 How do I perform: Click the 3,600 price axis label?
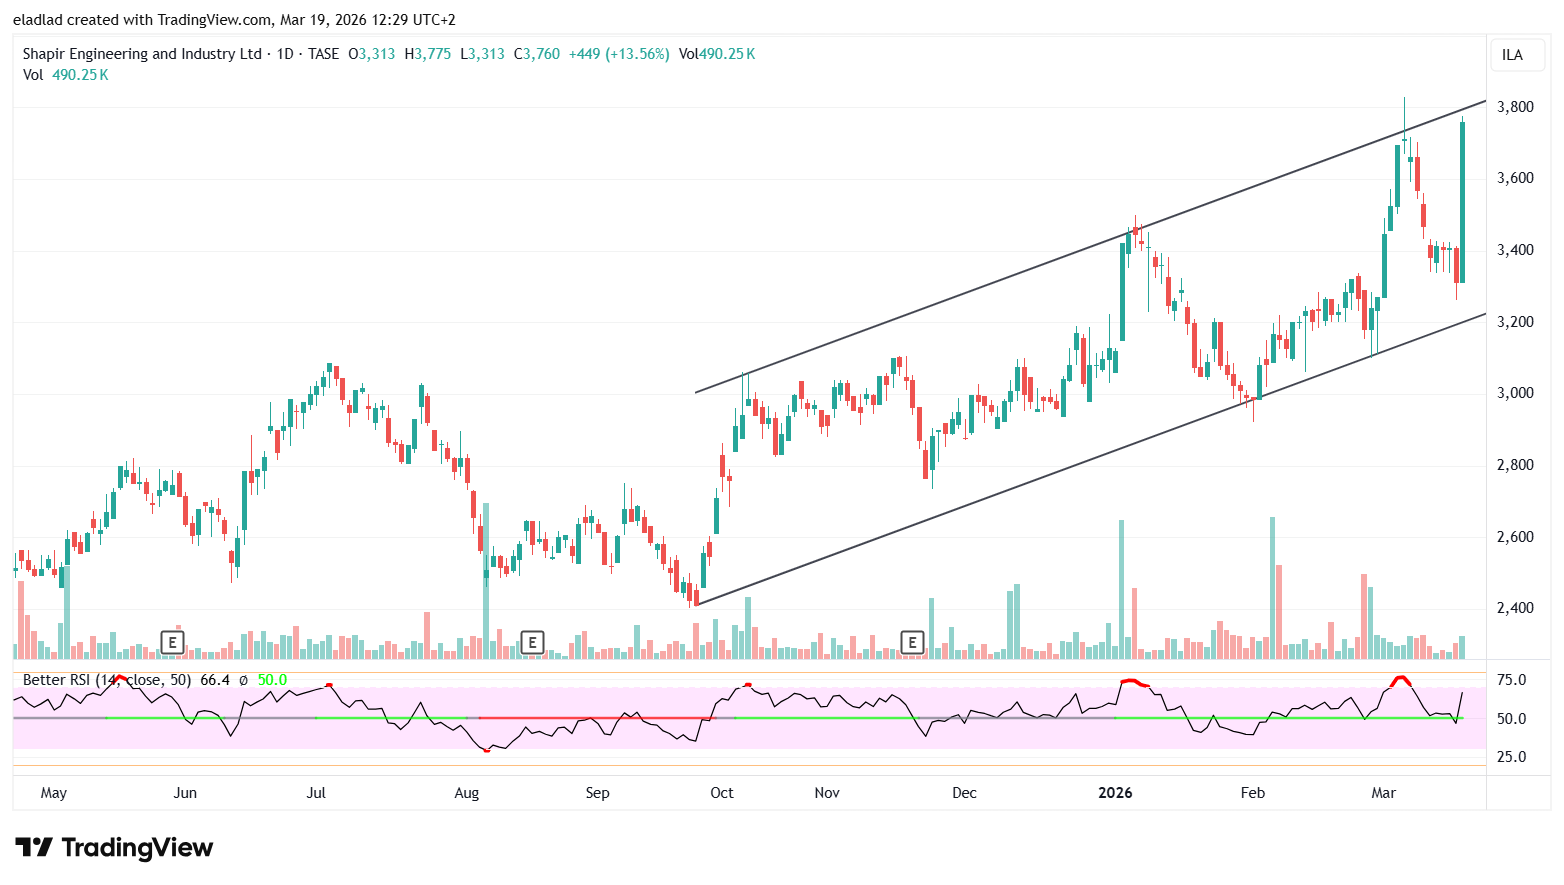pyautogui.click(x=1515, y=178)
